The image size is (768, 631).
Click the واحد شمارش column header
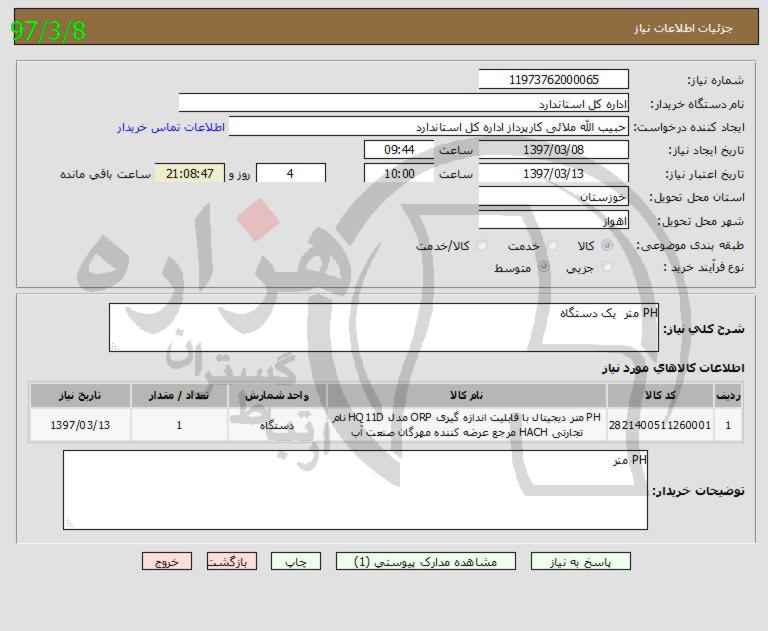click(277, 396)
